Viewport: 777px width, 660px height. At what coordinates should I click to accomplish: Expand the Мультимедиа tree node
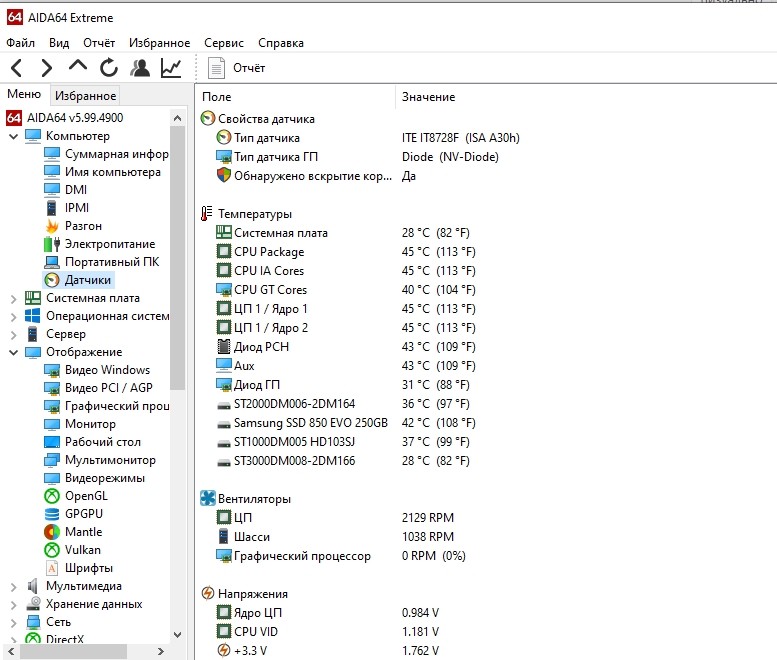pos(13,586)
